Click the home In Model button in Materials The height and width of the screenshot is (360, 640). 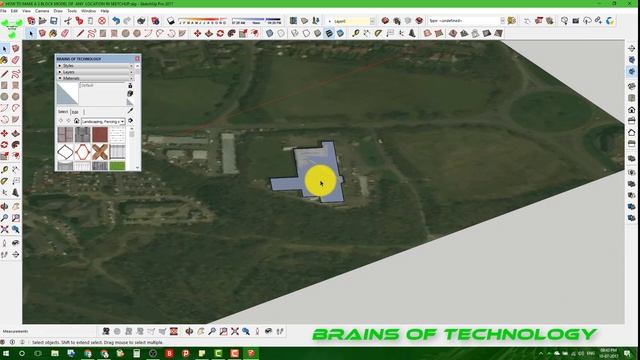76,121
